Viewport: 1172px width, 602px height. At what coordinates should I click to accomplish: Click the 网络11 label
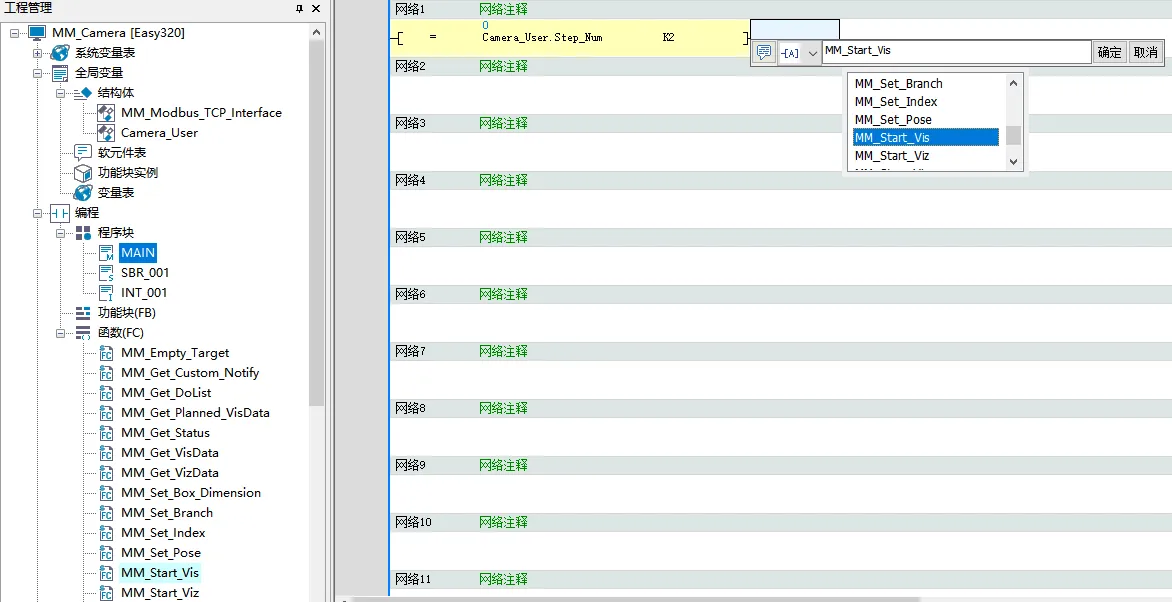pyautogui.click(x=413, y=580)
